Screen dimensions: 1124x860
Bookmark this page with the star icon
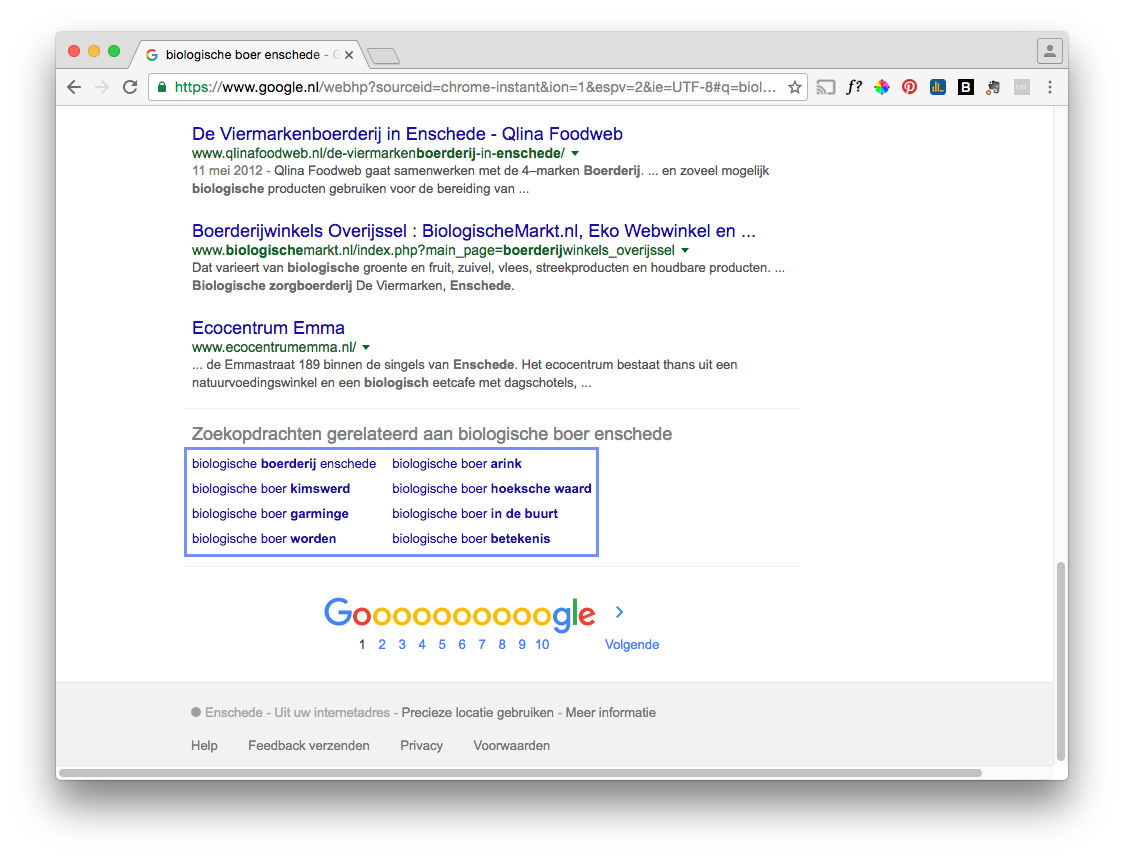click(x=794, y=87)
